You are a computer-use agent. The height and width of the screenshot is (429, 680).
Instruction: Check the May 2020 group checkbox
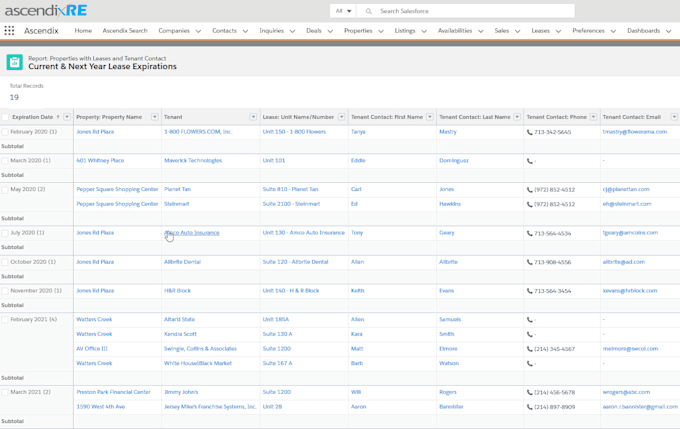pos(5,190)
